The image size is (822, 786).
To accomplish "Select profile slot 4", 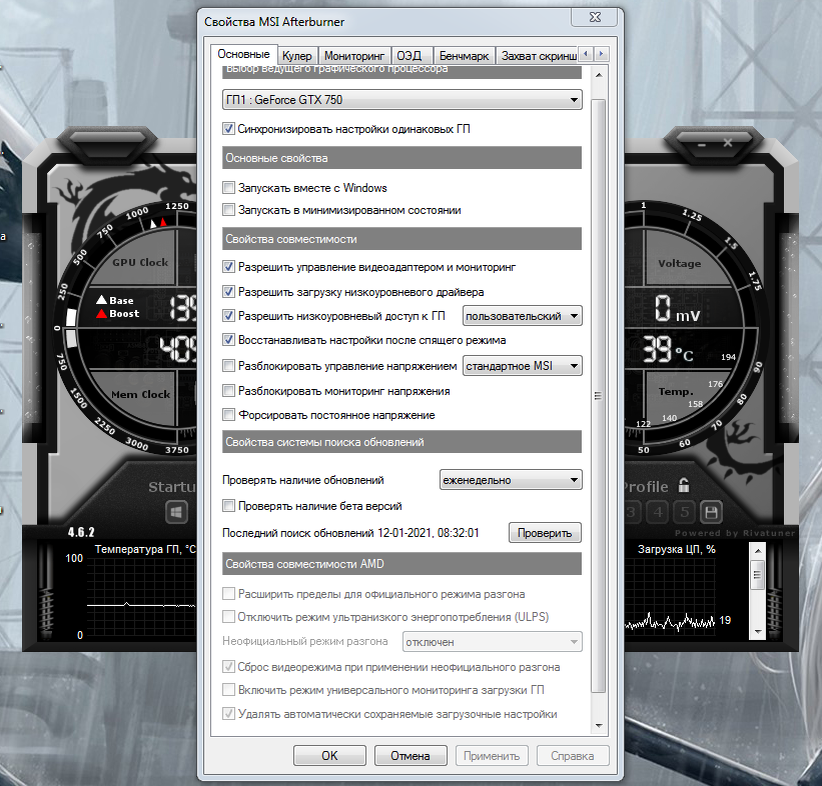I will tap(657, 512).
